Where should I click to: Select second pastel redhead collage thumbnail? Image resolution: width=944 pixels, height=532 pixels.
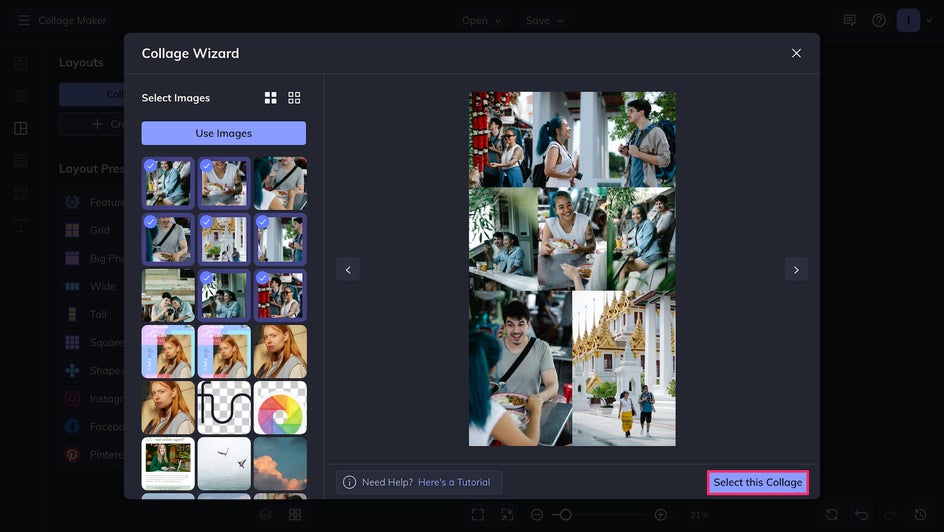tap(224, 351)
